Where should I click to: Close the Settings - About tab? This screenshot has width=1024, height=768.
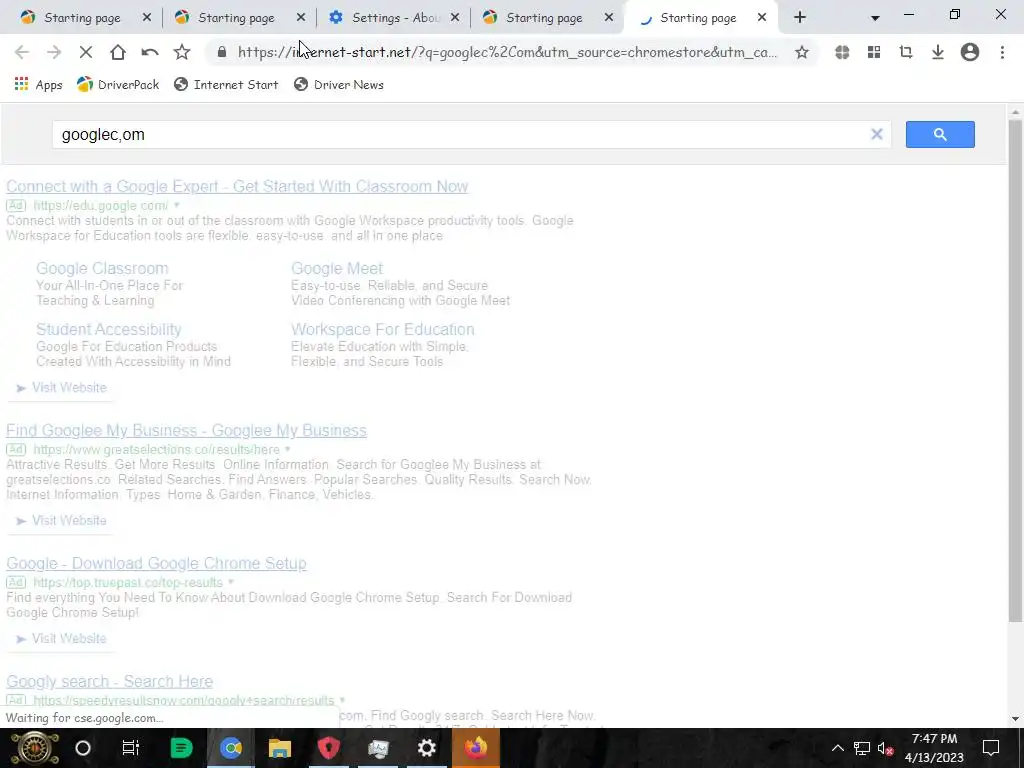click(x=455, y=18)
